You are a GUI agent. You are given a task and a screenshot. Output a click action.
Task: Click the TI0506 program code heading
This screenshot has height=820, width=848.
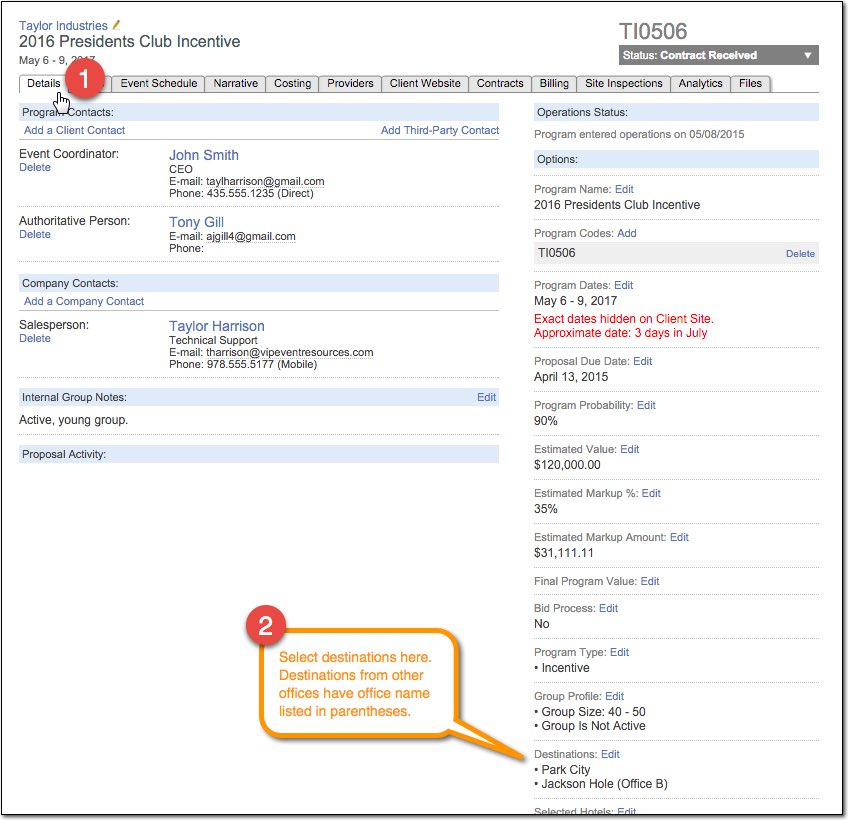click(653, 31)
